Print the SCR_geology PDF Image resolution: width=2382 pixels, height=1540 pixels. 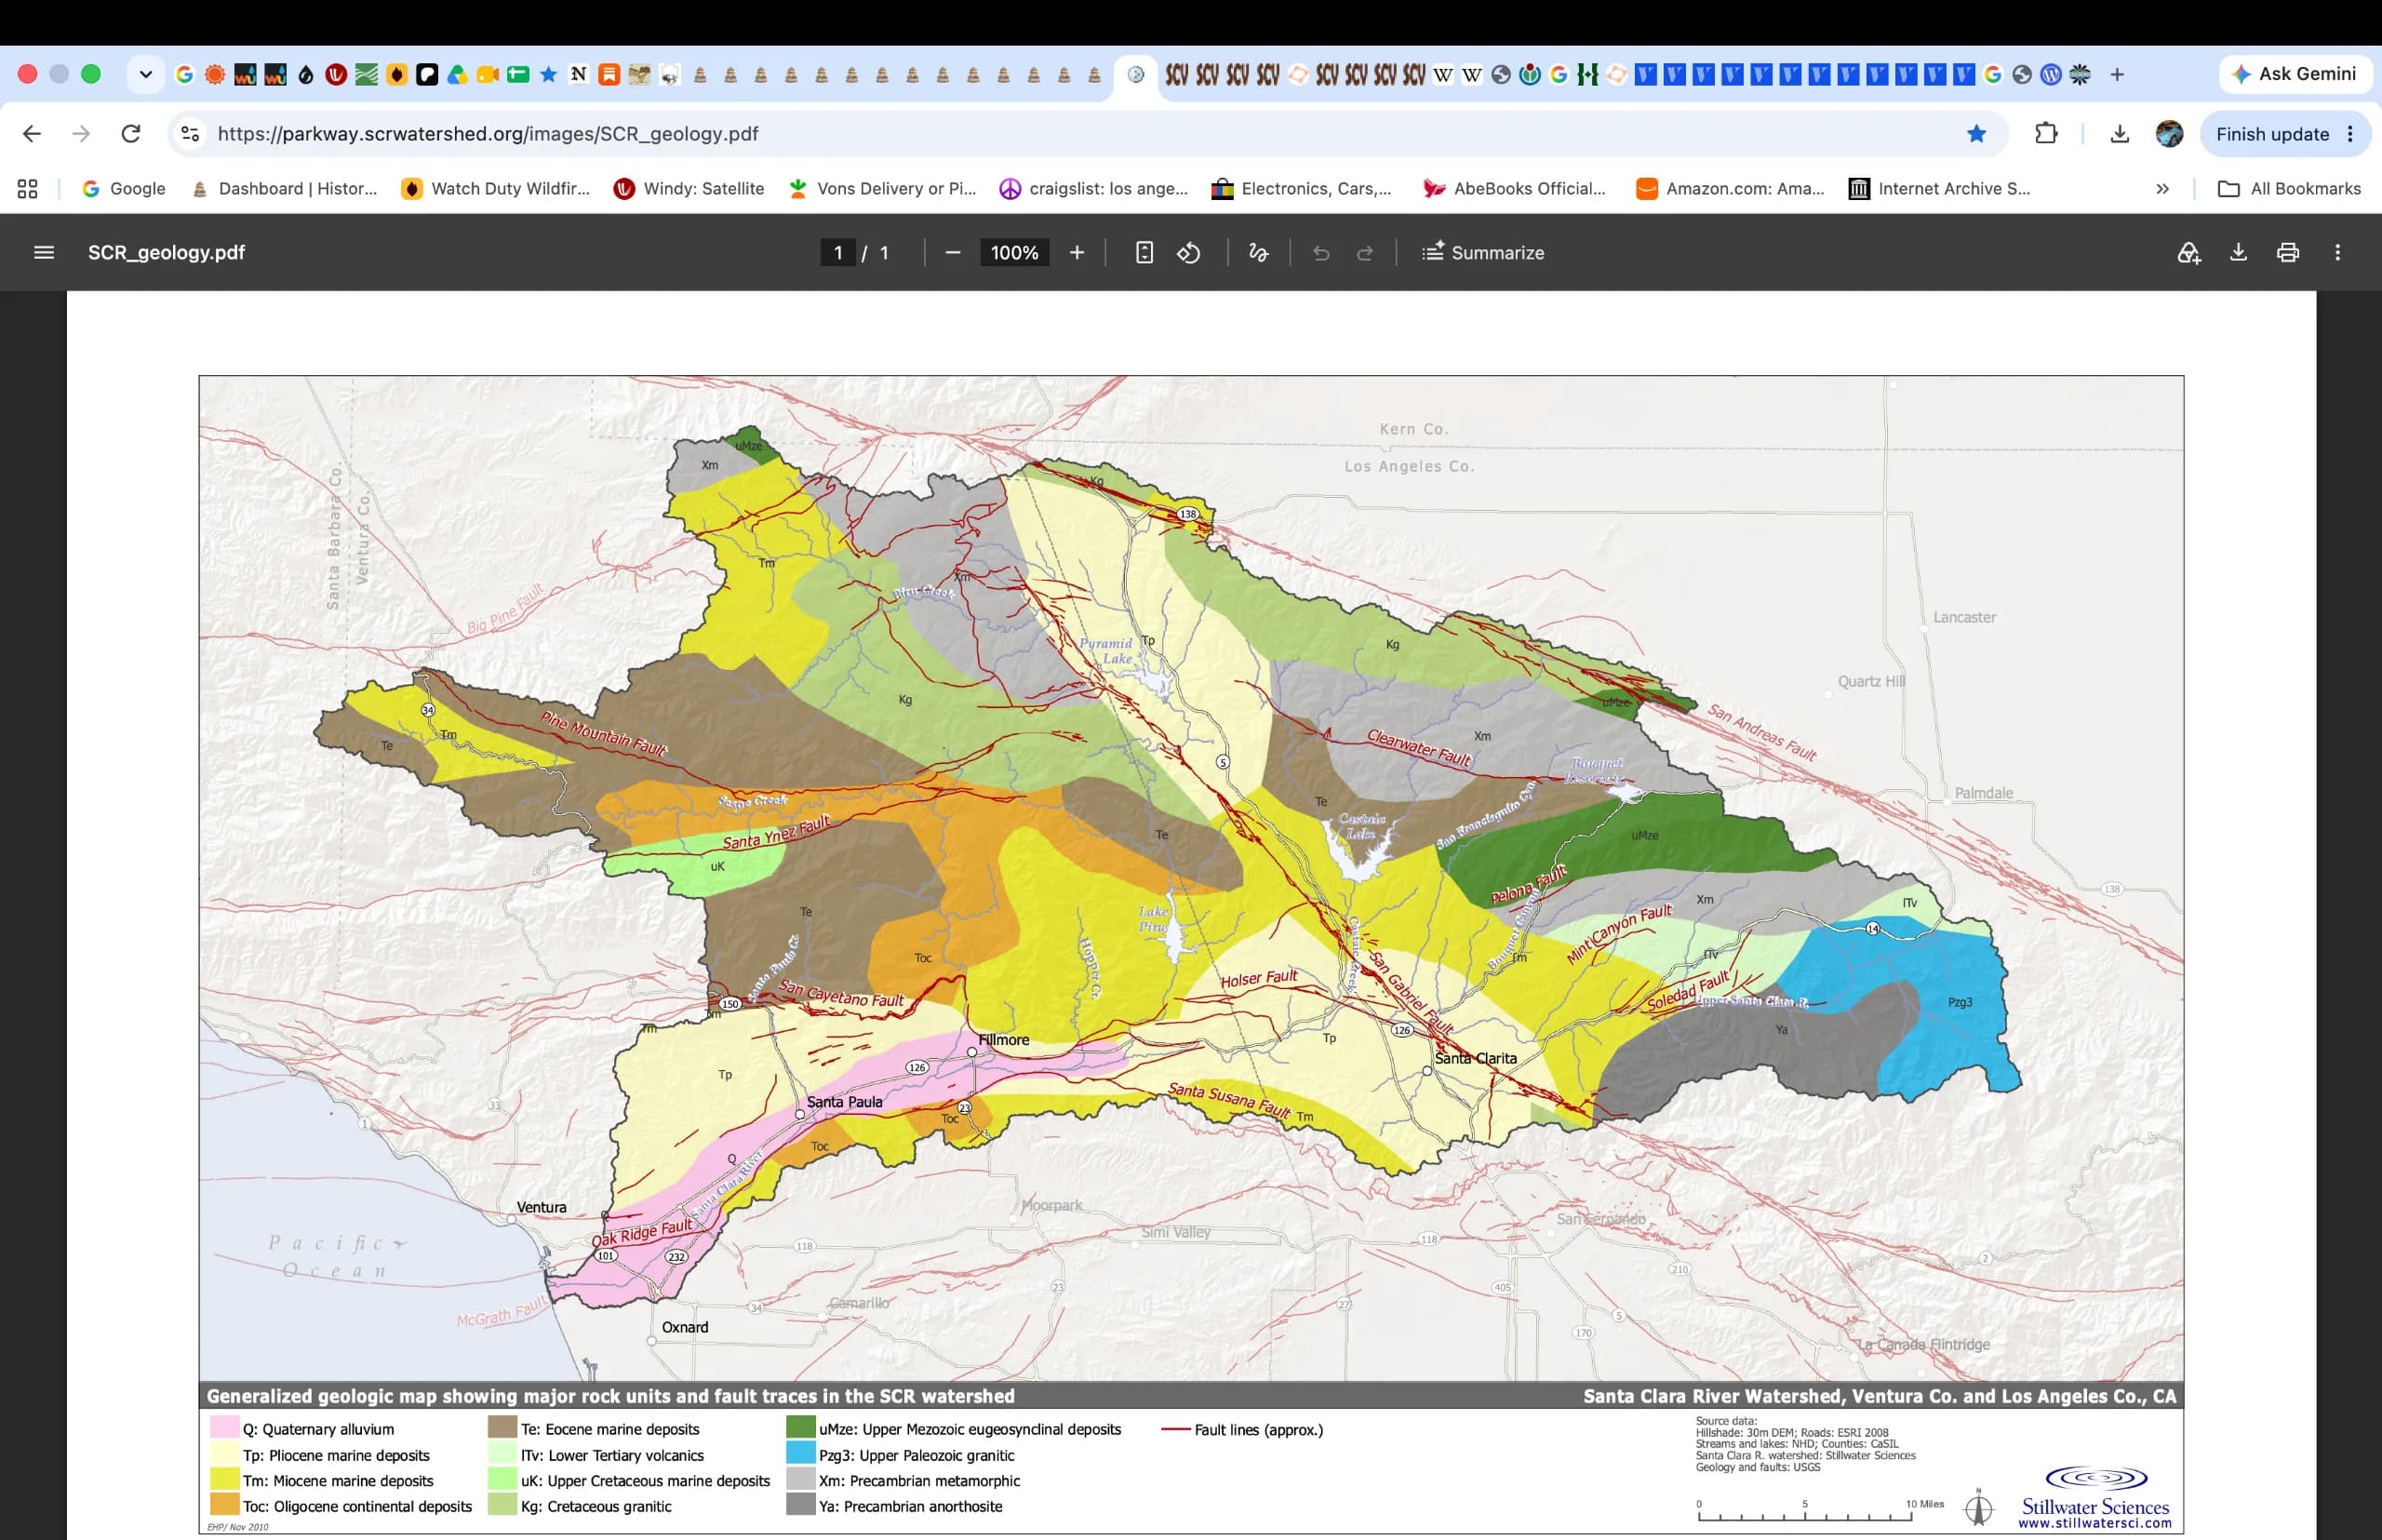coord(2288,252)
